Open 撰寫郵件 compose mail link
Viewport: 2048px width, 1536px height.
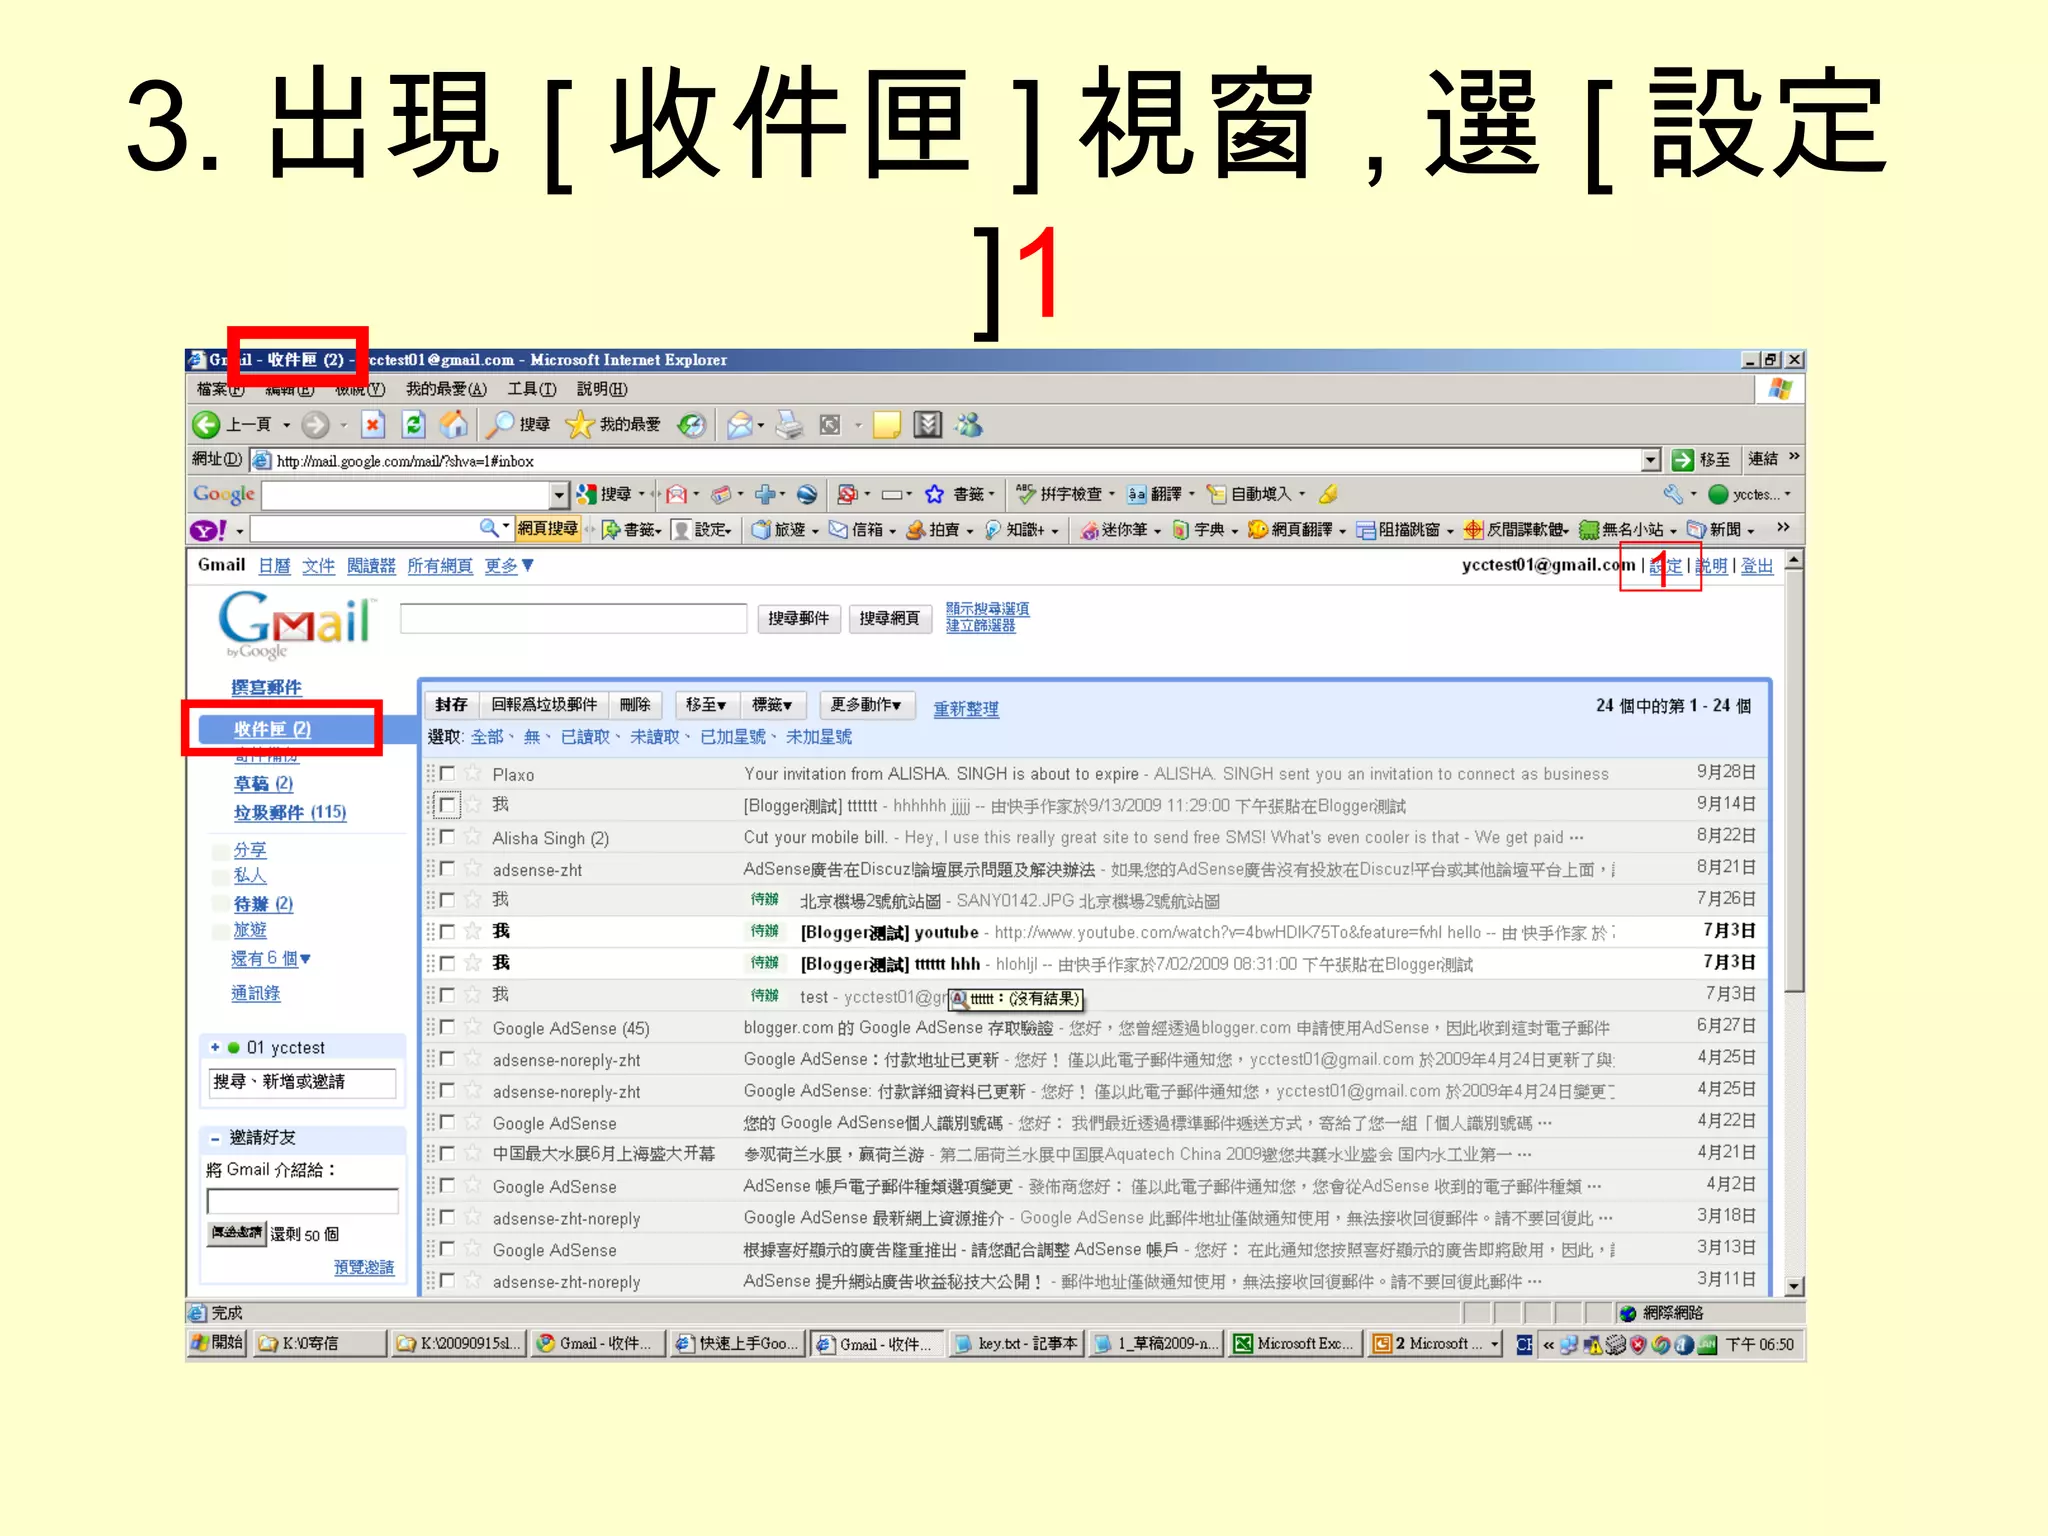(266, 688)
